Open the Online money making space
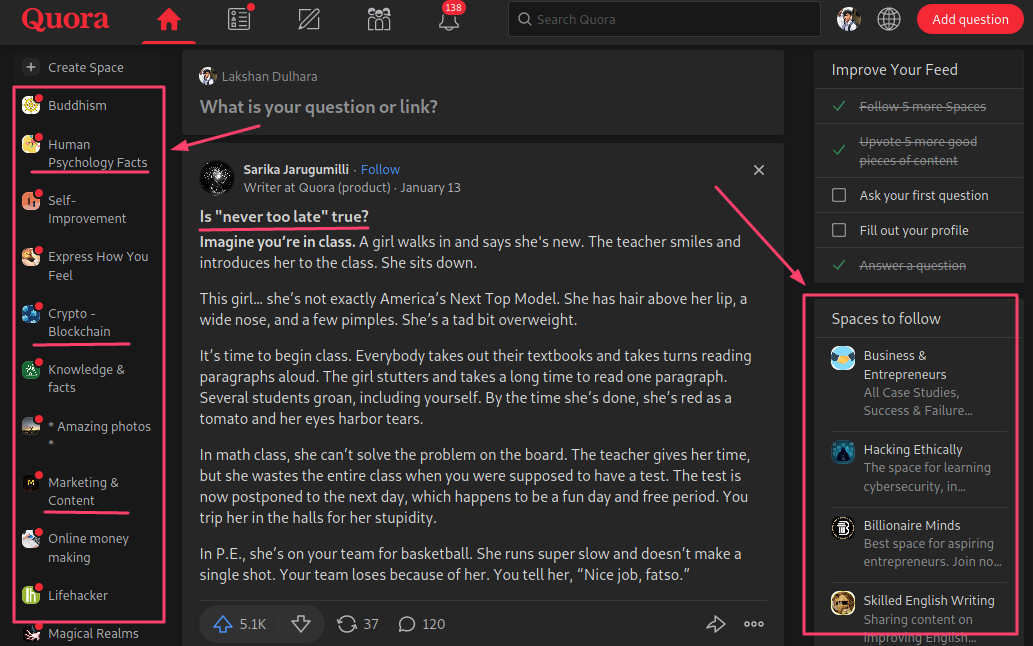The image size is (1033, 646). 88,547
